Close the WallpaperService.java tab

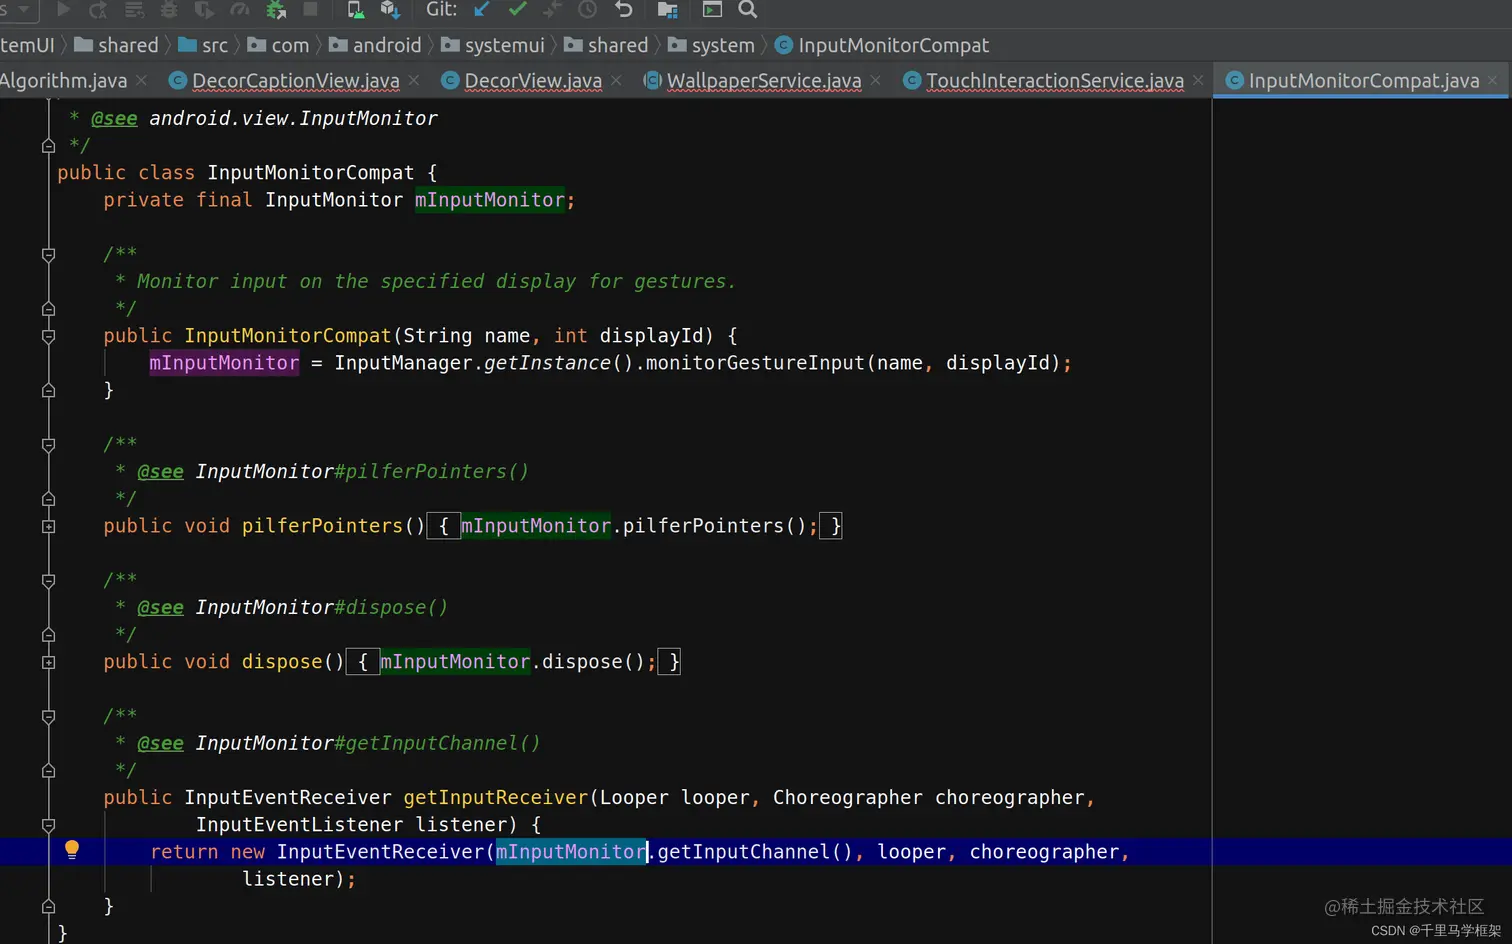(x=875, y=80)
